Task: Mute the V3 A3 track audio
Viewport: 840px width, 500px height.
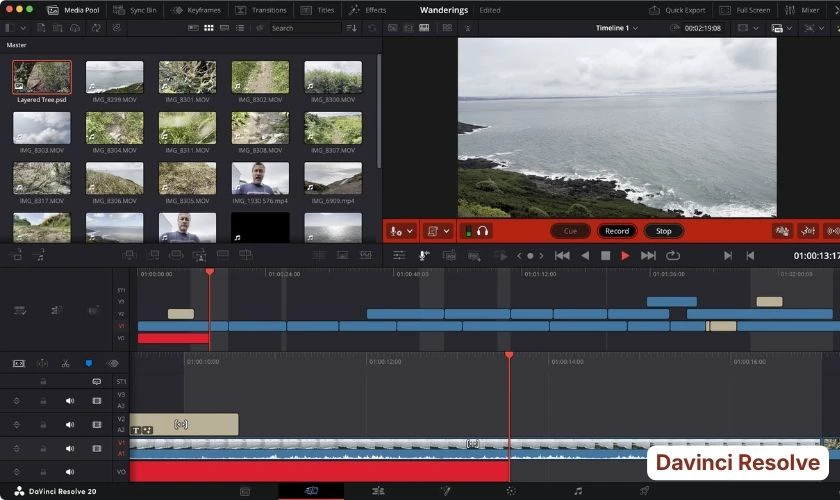Action: (70, 401)
